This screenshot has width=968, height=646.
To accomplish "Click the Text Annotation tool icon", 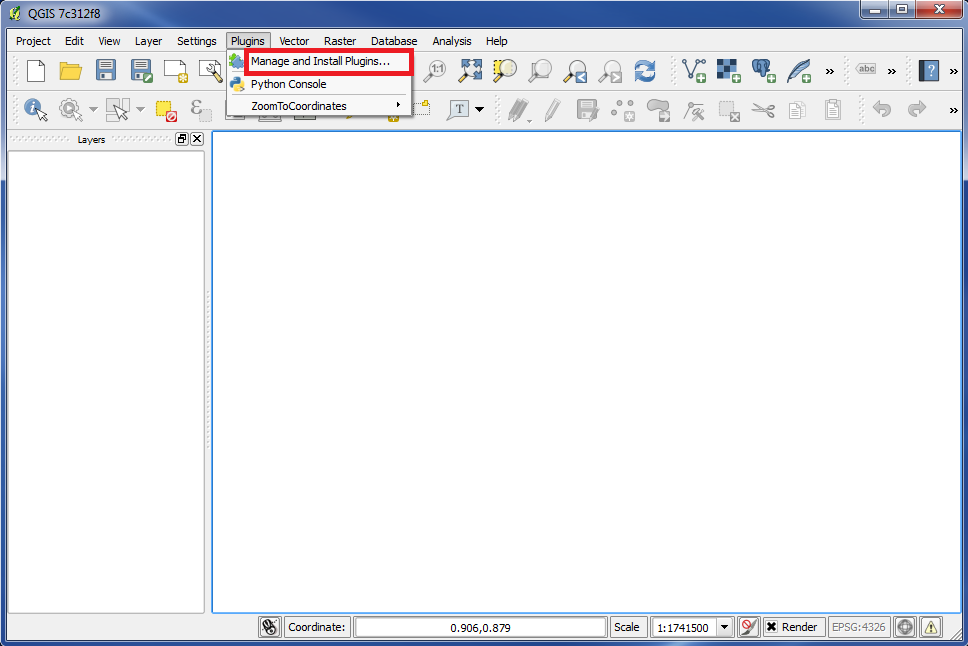I will coord(458,110).
